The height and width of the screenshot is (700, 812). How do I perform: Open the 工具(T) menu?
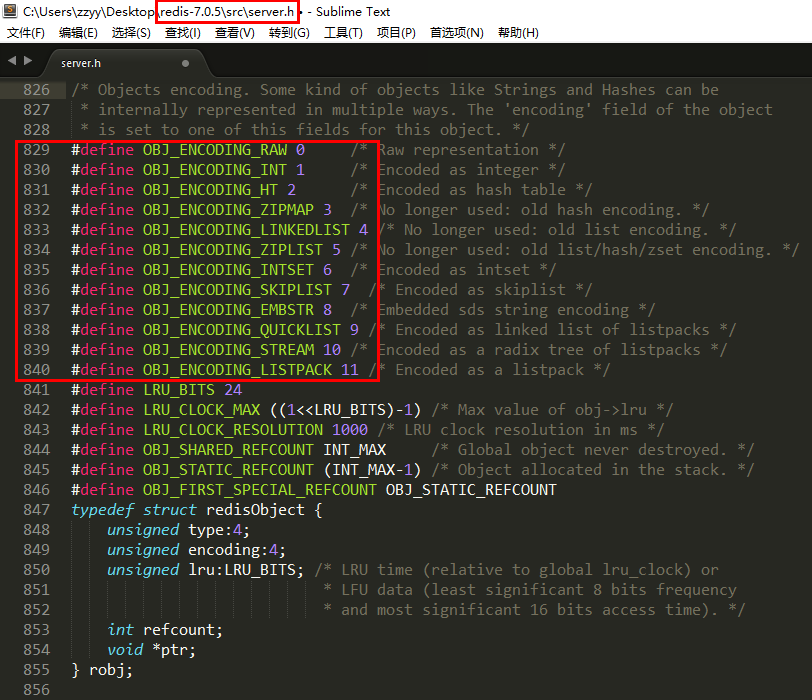pyautogui.click(x=343, y=33)
